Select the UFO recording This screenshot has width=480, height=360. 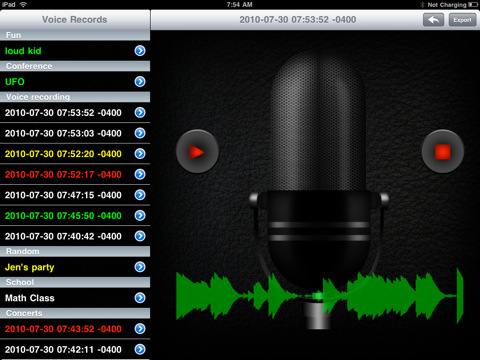click(x=75, y=81)
